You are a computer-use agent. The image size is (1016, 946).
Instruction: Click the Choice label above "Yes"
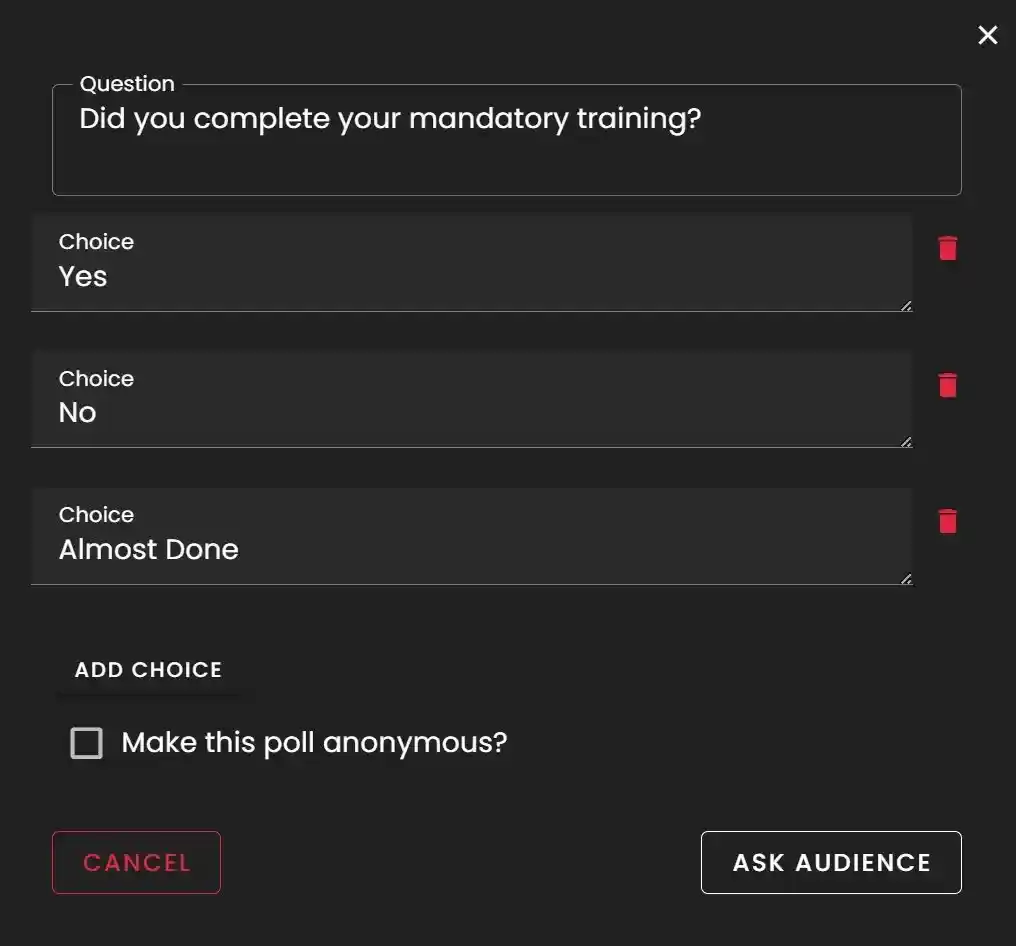[96, 241]
